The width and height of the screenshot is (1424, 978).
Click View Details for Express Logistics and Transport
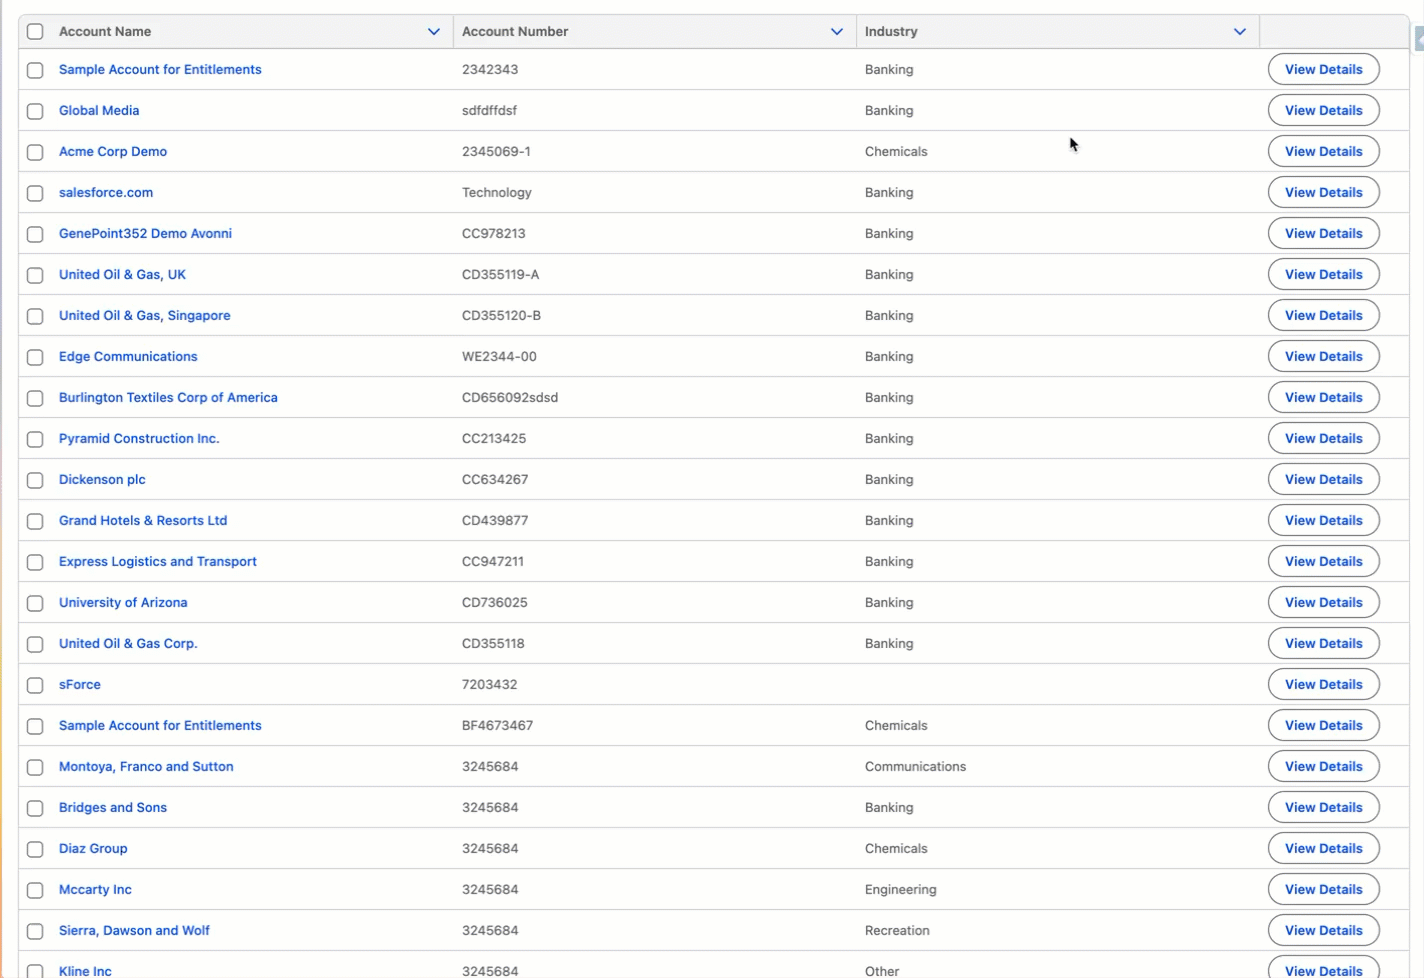(x=1324, y=562)
